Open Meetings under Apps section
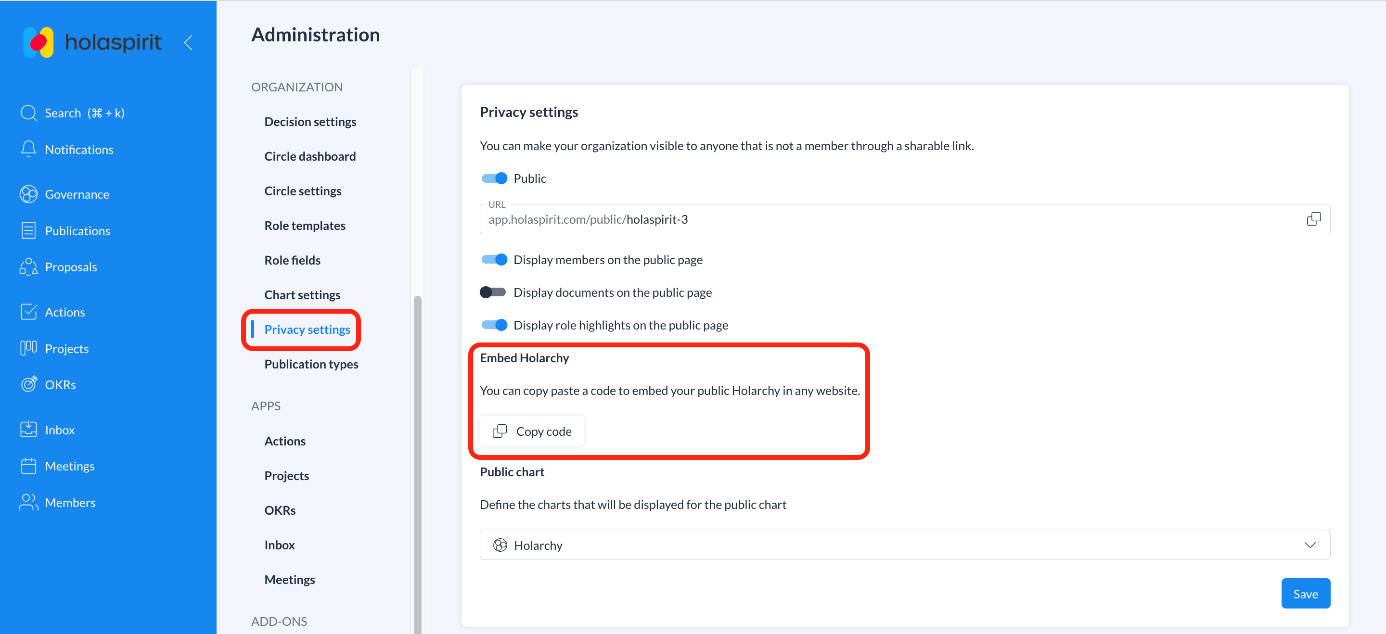The image size is (1386, 634). click(290, 580)
